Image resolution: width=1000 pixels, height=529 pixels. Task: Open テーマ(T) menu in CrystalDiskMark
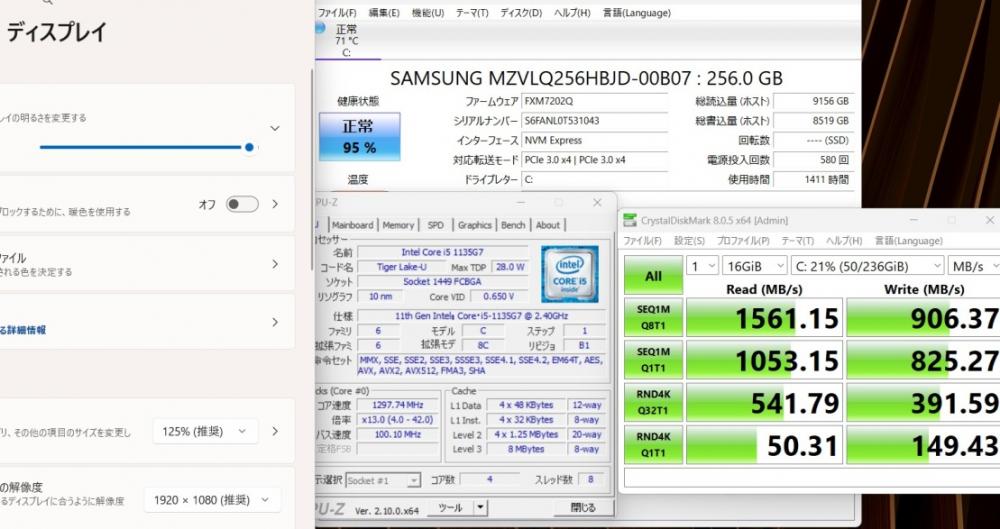798,241
